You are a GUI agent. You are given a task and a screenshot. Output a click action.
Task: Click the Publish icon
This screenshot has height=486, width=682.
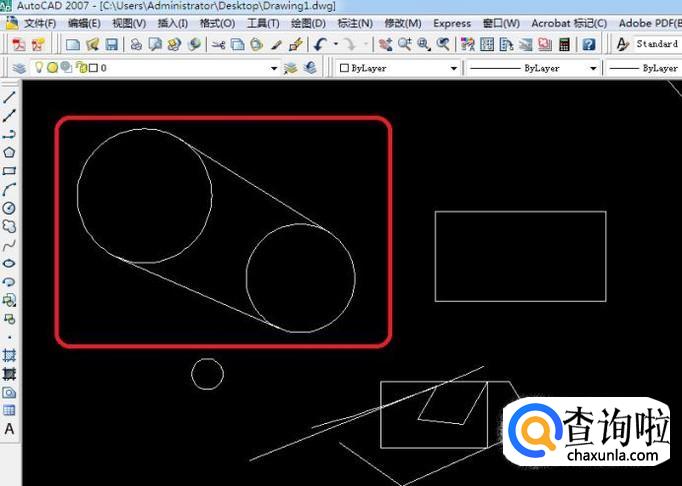(174, 44)
